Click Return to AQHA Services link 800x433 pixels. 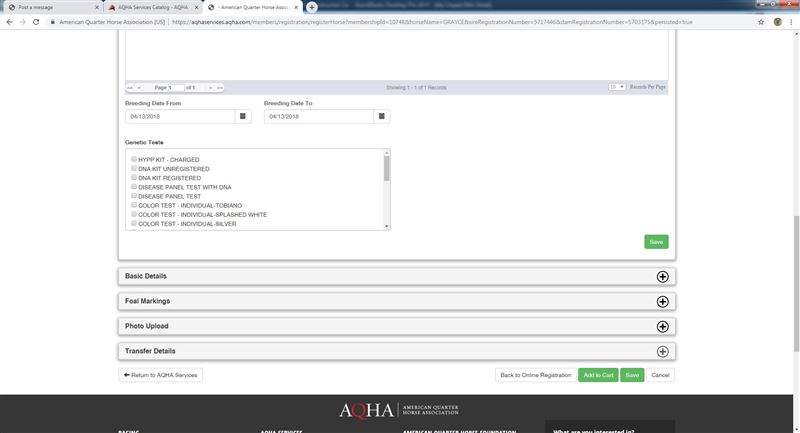161,375
